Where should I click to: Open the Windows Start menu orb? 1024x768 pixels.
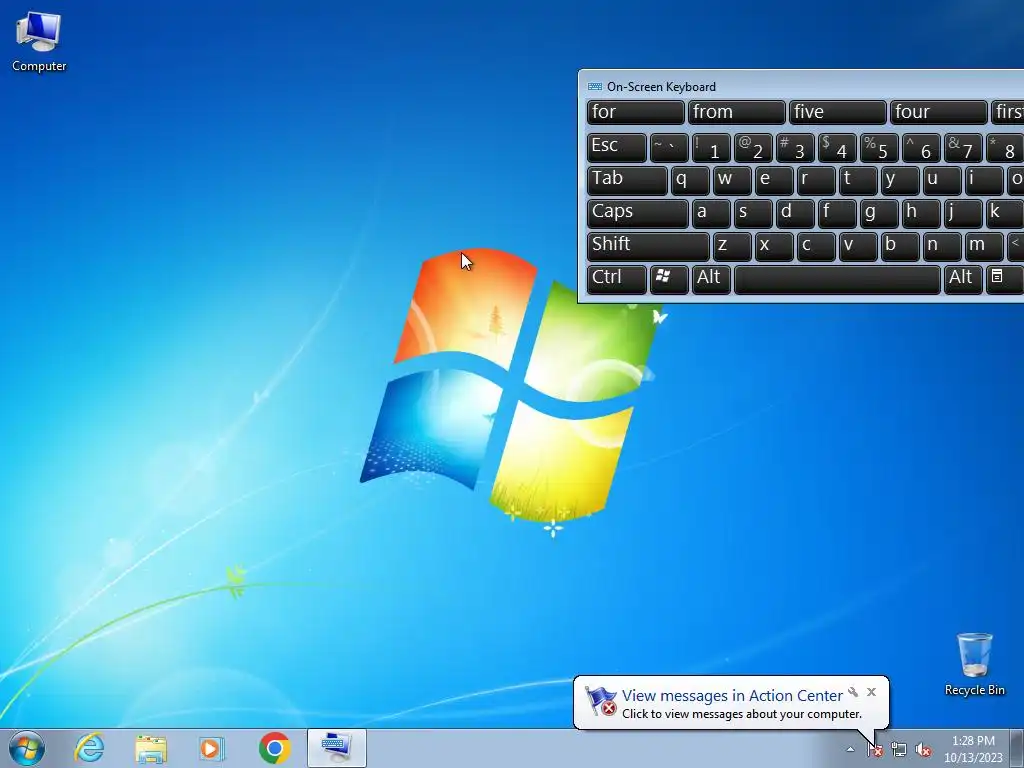pos(27,748)
